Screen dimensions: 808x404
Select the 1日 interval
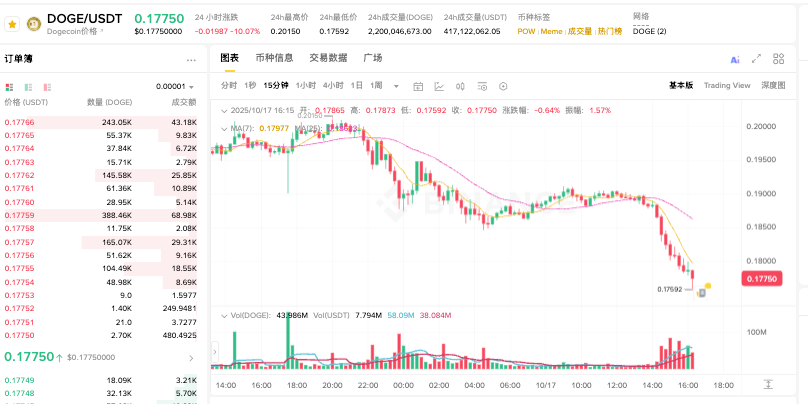click(x=357, y=86)
